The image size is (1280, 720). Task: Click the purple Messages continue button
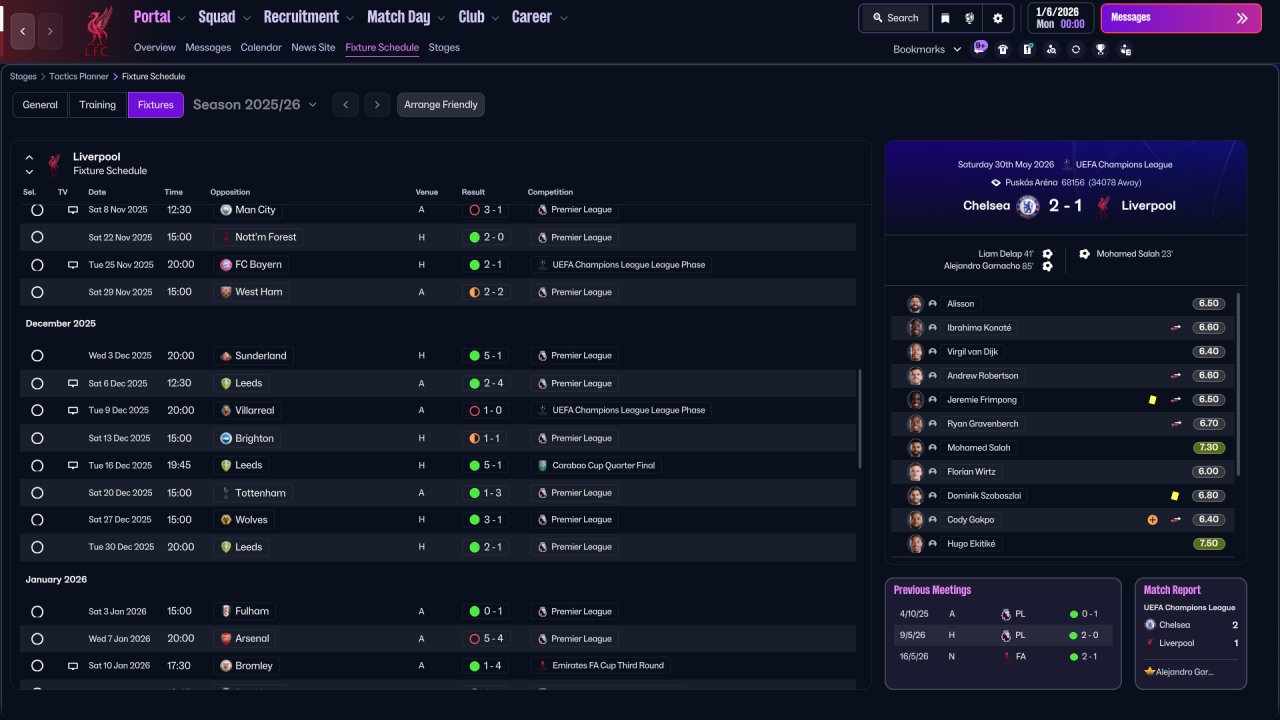tap(1181, 18)
